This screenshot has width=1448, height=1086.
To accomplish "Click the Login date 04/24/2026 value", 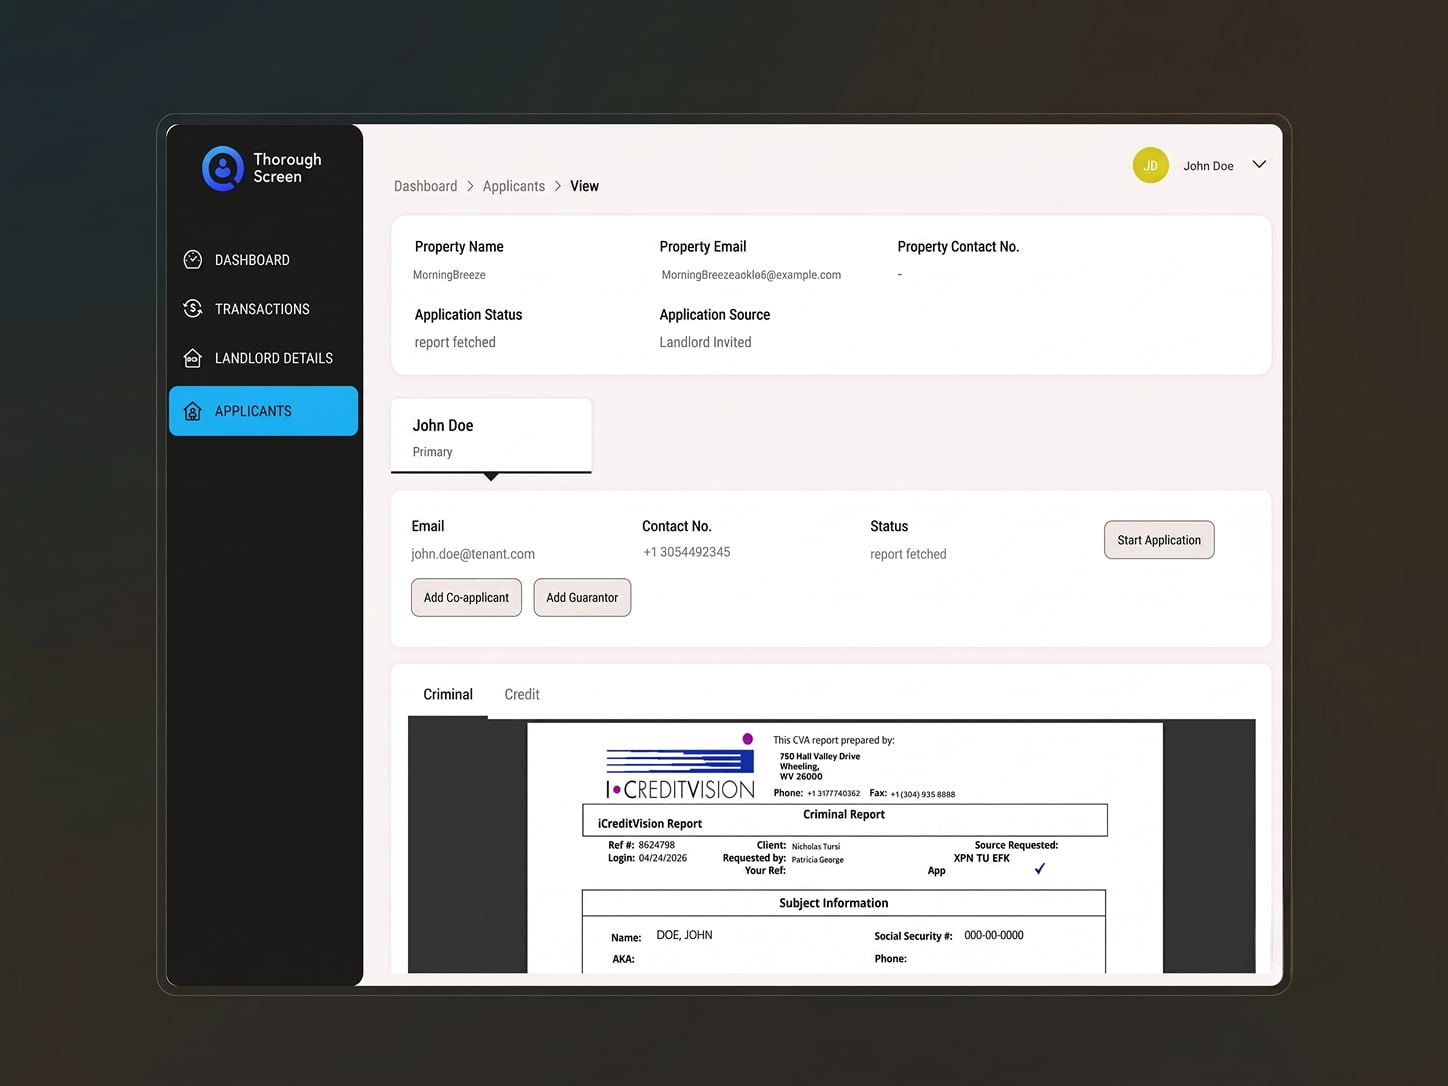I will click(663, 858).
